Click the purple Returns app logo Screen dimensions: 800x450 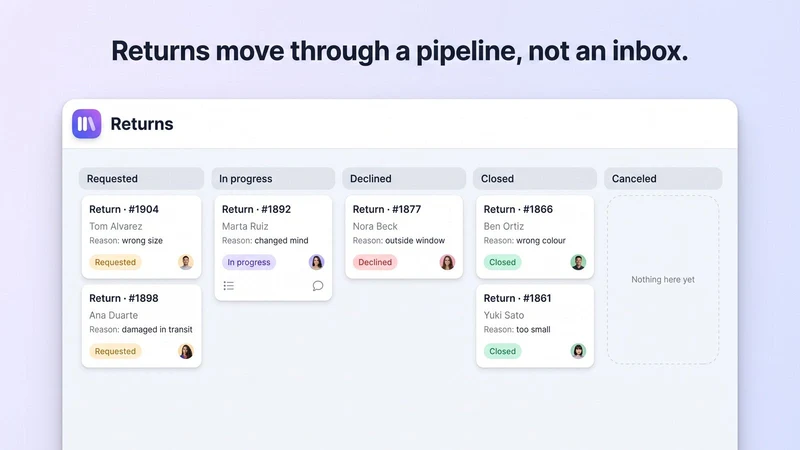86,123
